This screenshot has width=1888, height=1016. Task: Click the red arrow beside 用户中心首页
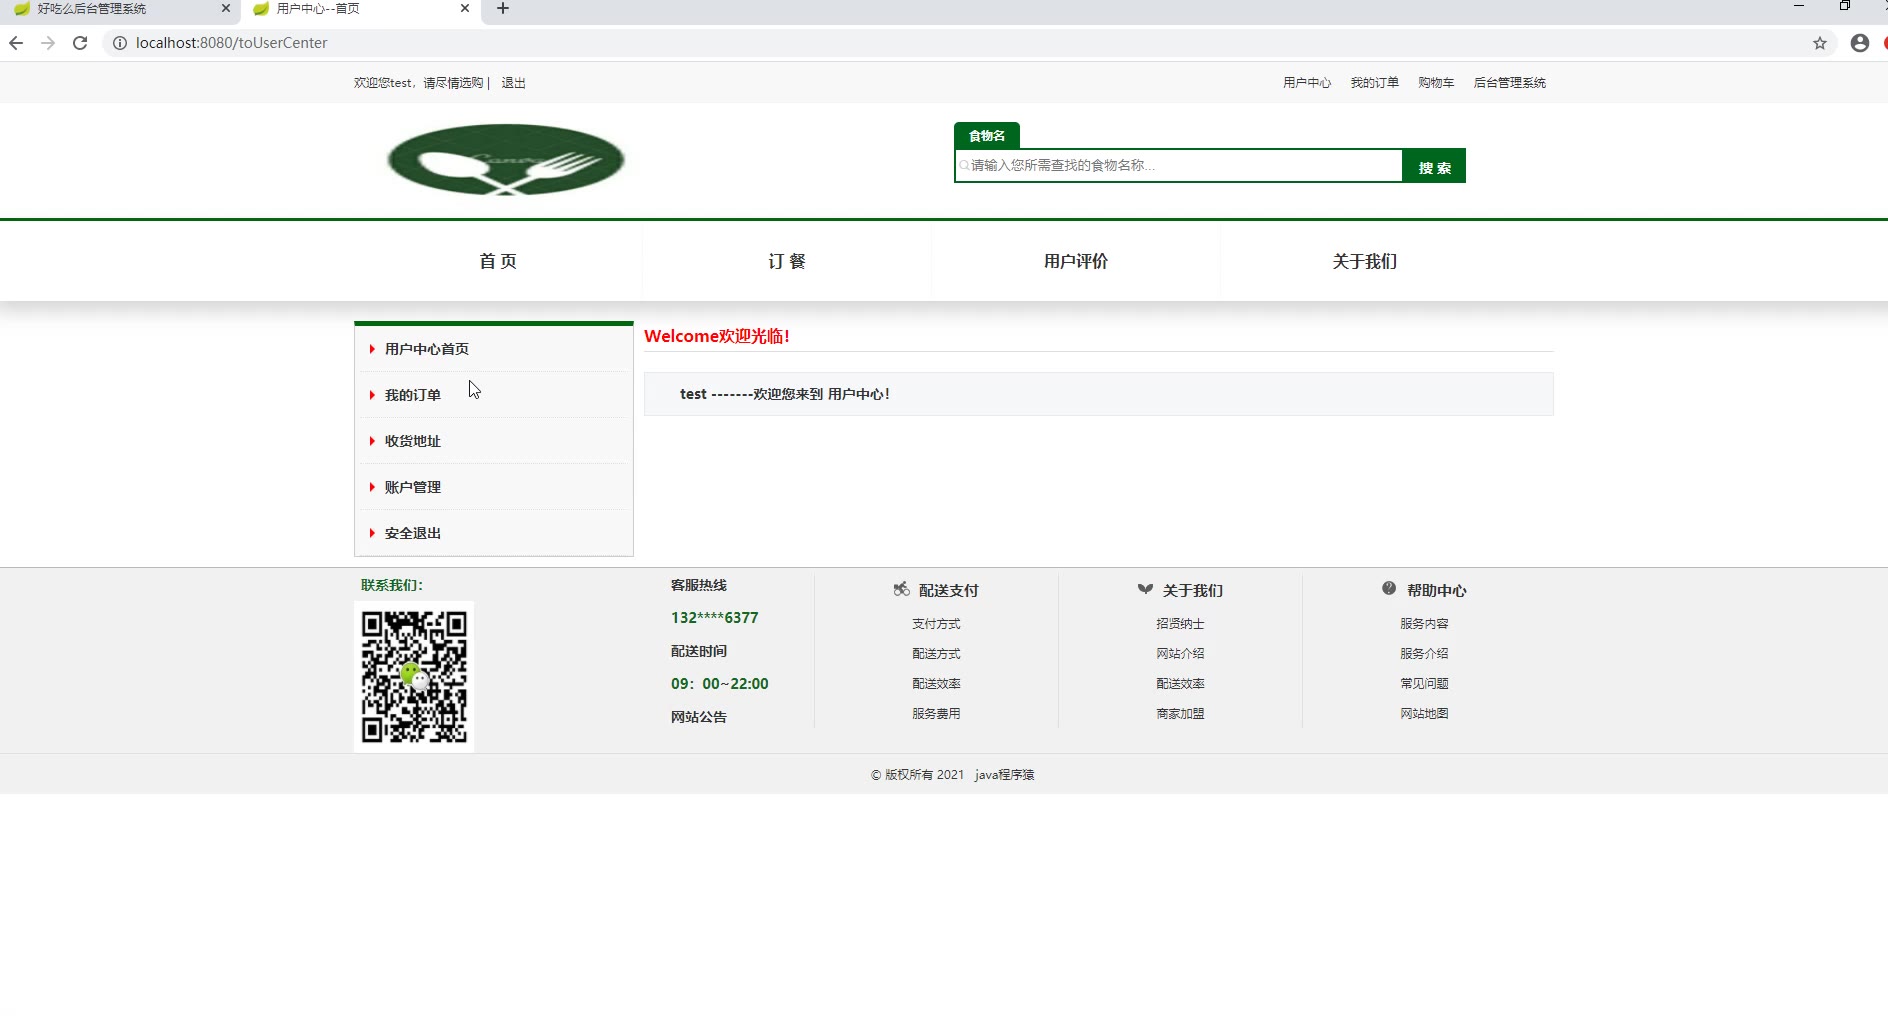pyautogui.click(x=372, y=349)
